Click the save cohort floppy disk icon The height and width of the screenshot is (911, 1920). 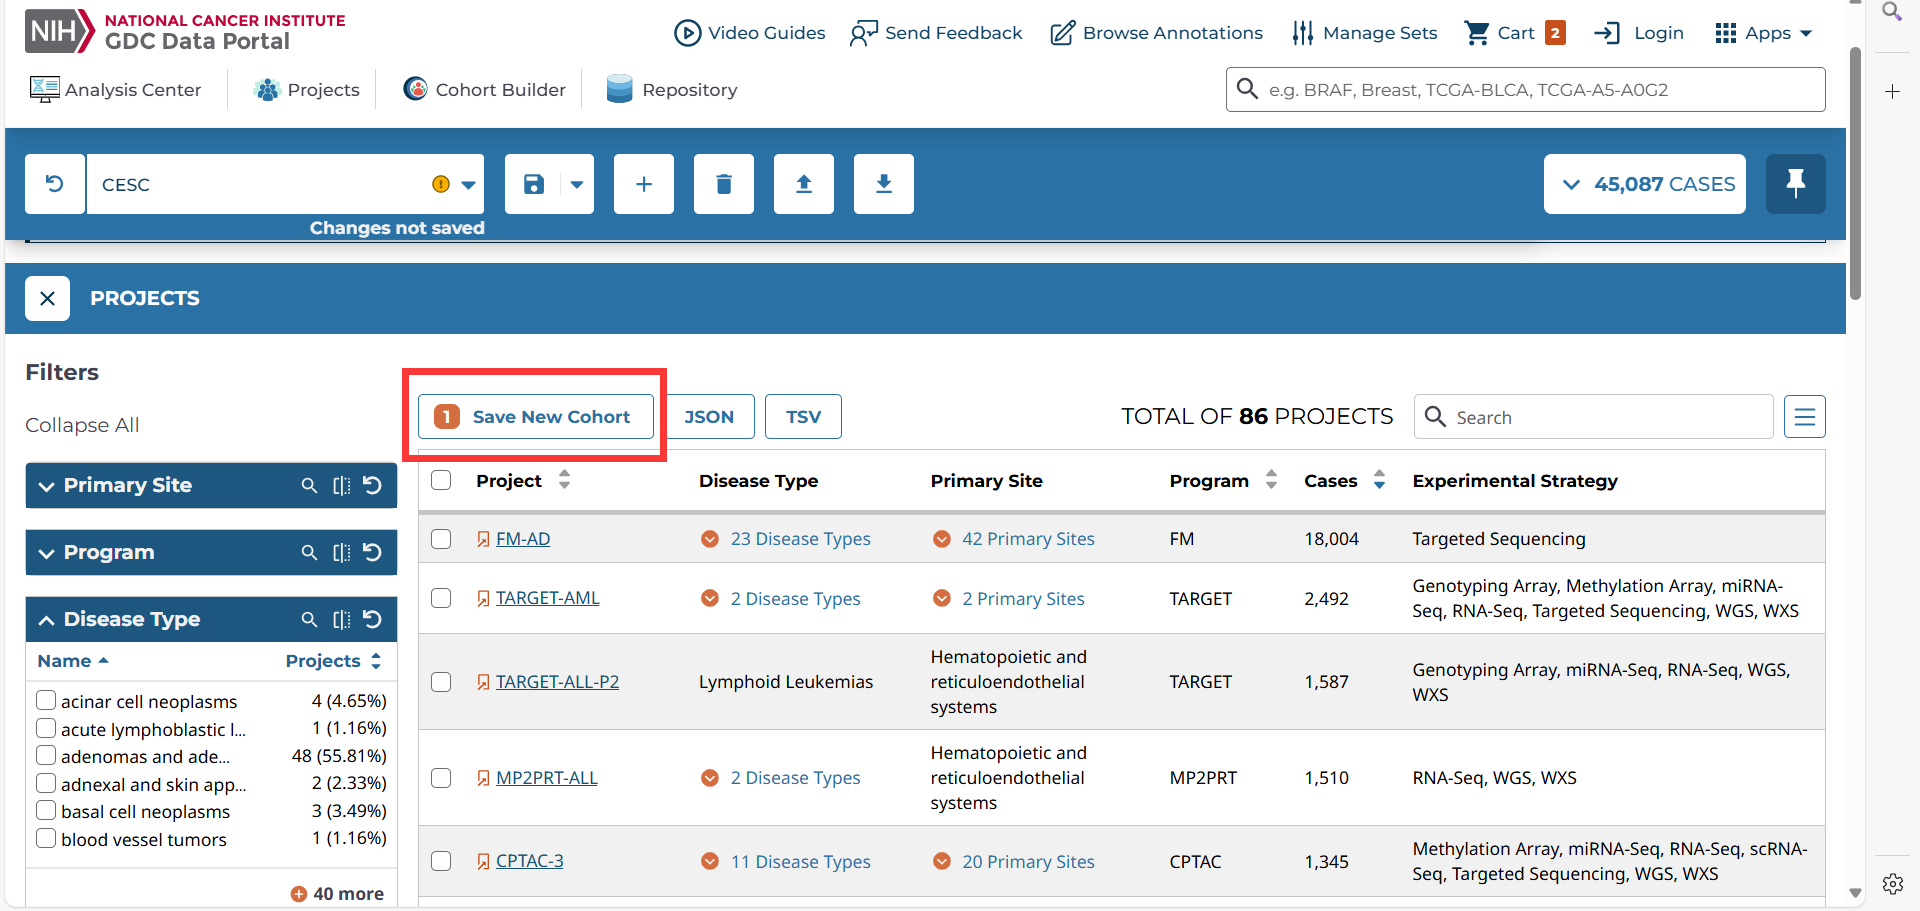pos(534,184)
